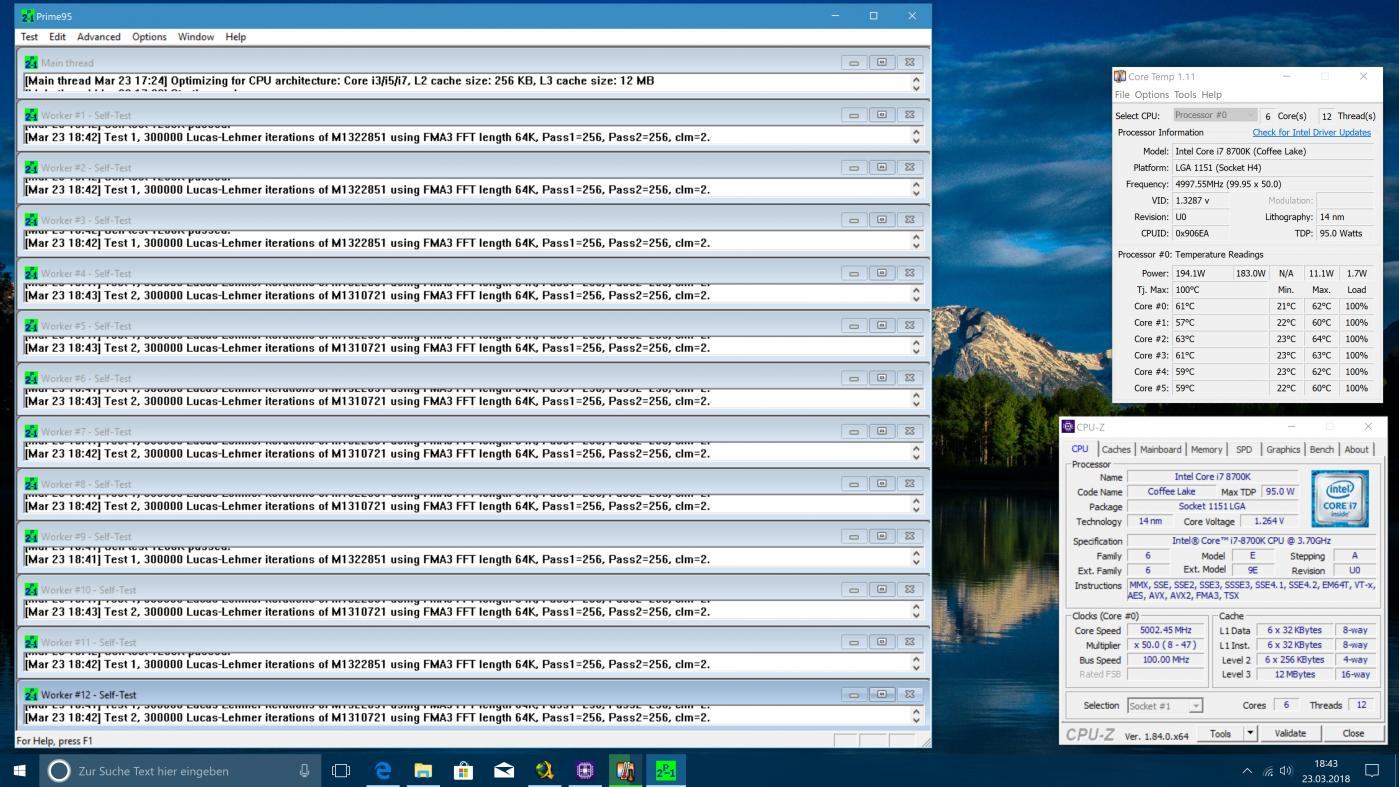Viewport: 1399px width, 787px height.
Task: Open the Core Temp Tools menu
Action: (x=1185, y=95)
